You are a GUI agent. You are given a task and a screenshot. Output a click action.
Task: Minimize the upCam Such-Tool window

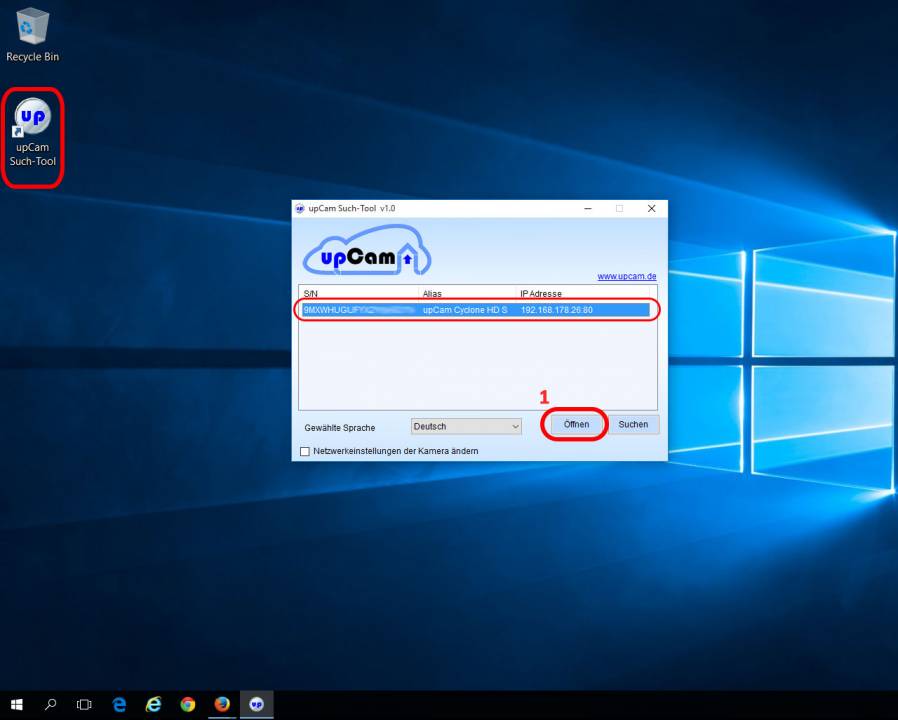pos(588,208)
